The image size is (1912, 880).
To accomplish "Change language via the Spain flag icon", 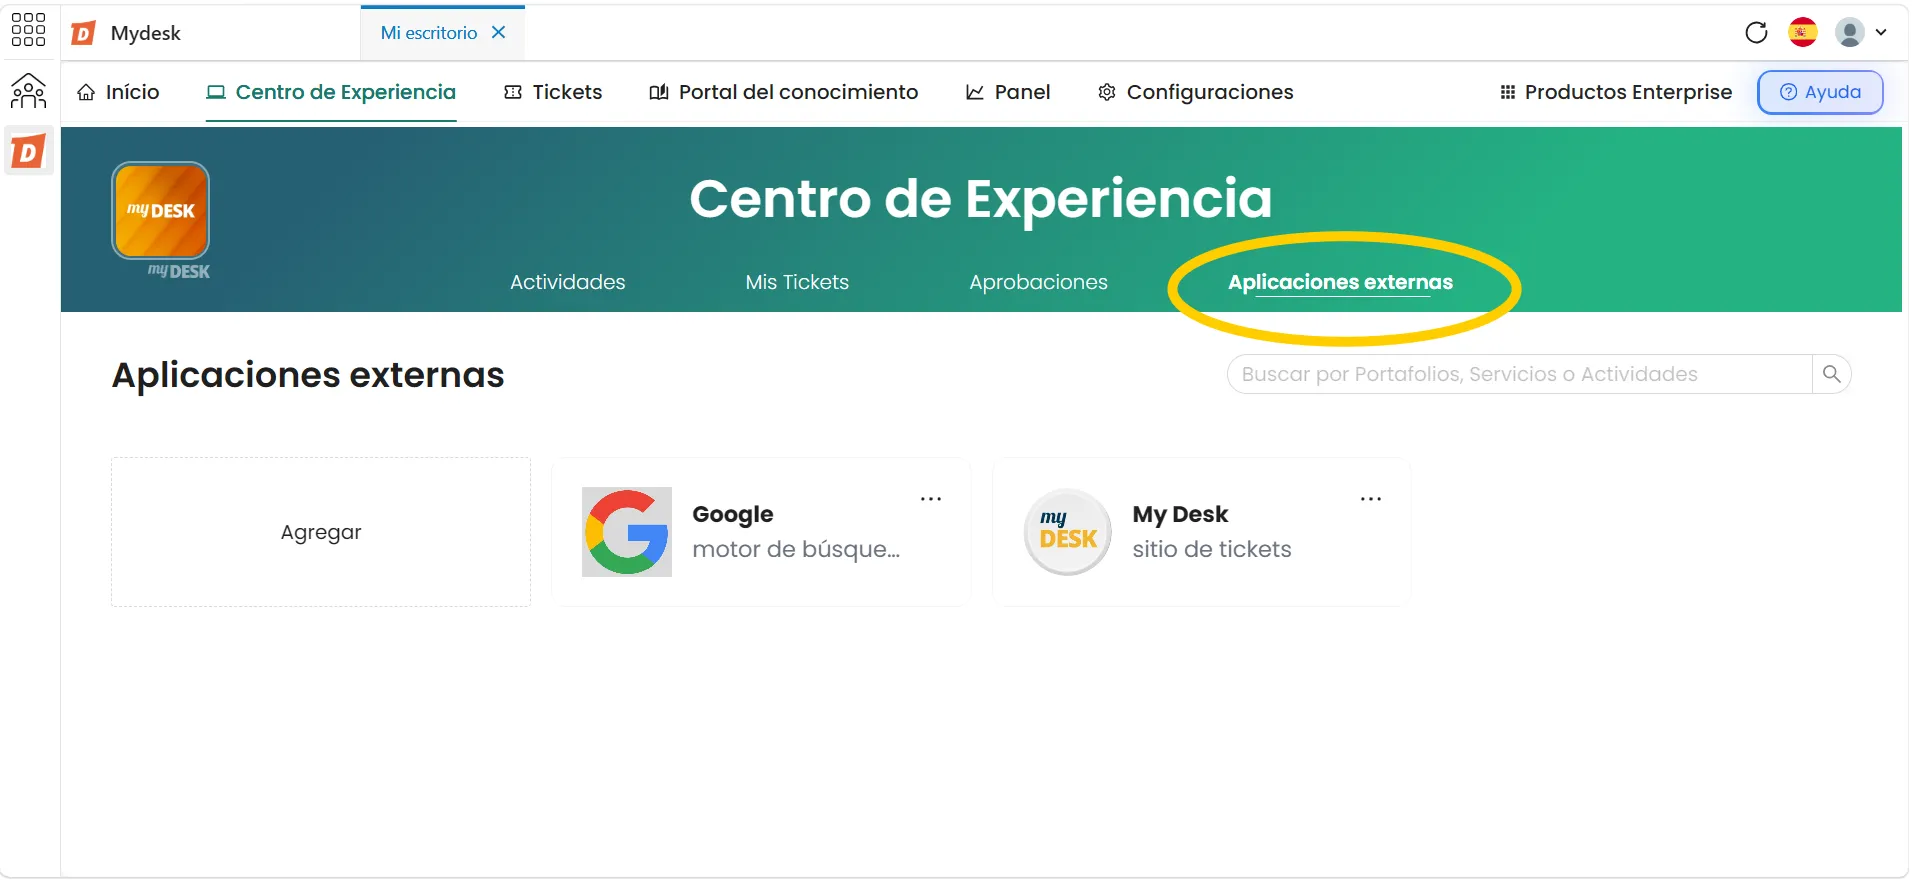I will 1803,33.
